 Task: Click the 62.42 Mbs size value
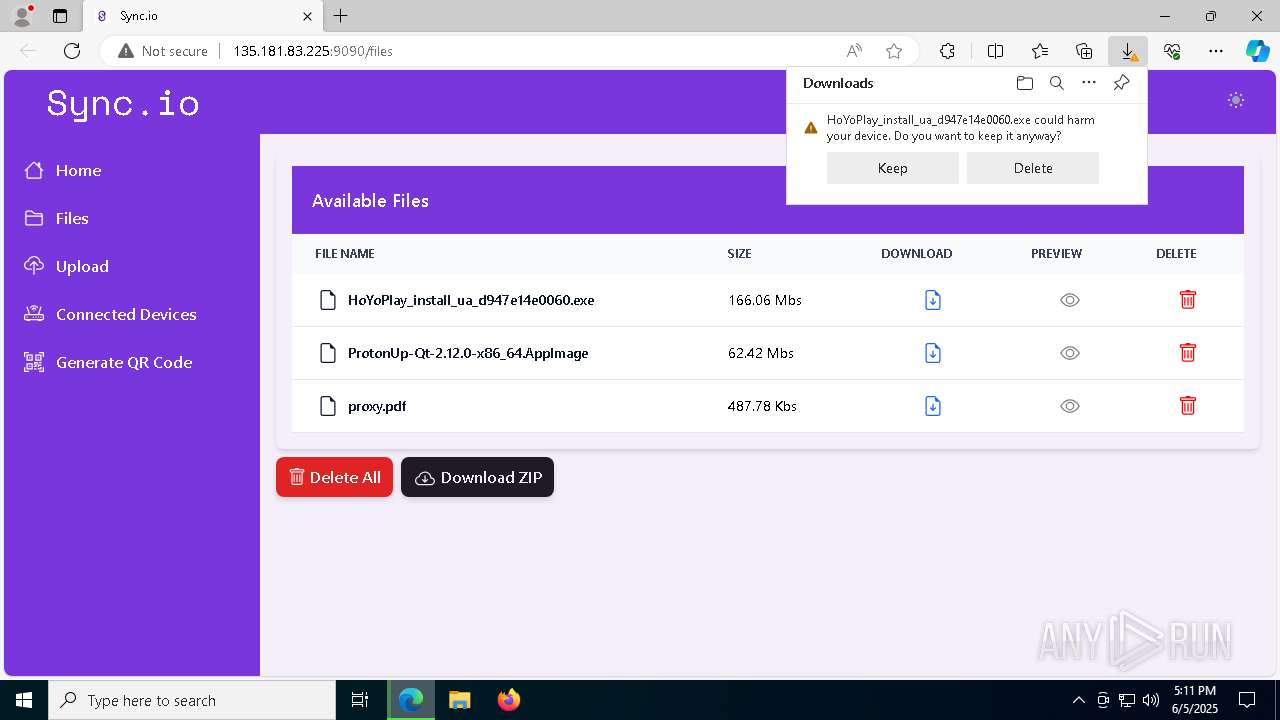point(761,353)
